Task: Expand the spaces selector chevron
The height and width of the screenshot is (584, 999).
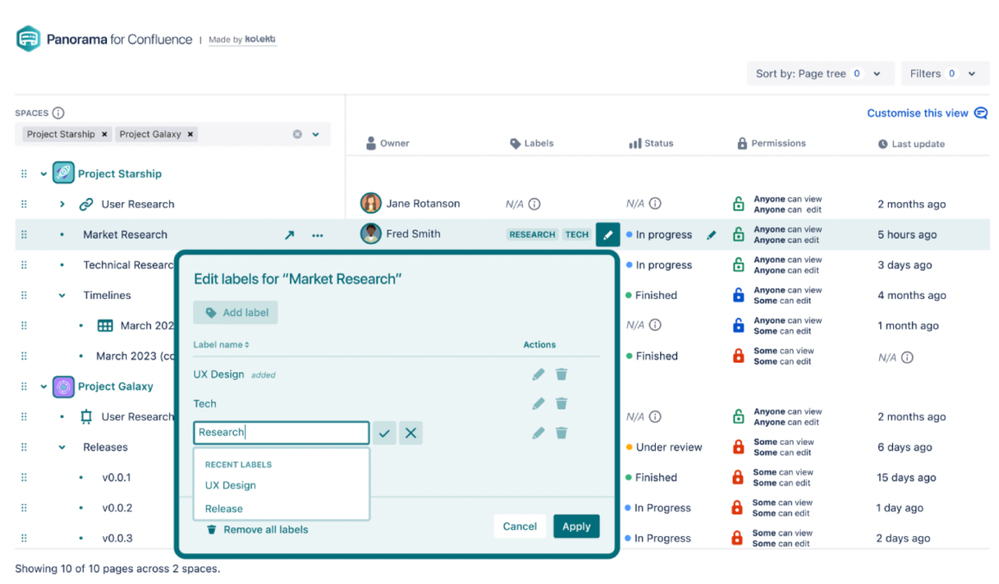Action: 315,134
